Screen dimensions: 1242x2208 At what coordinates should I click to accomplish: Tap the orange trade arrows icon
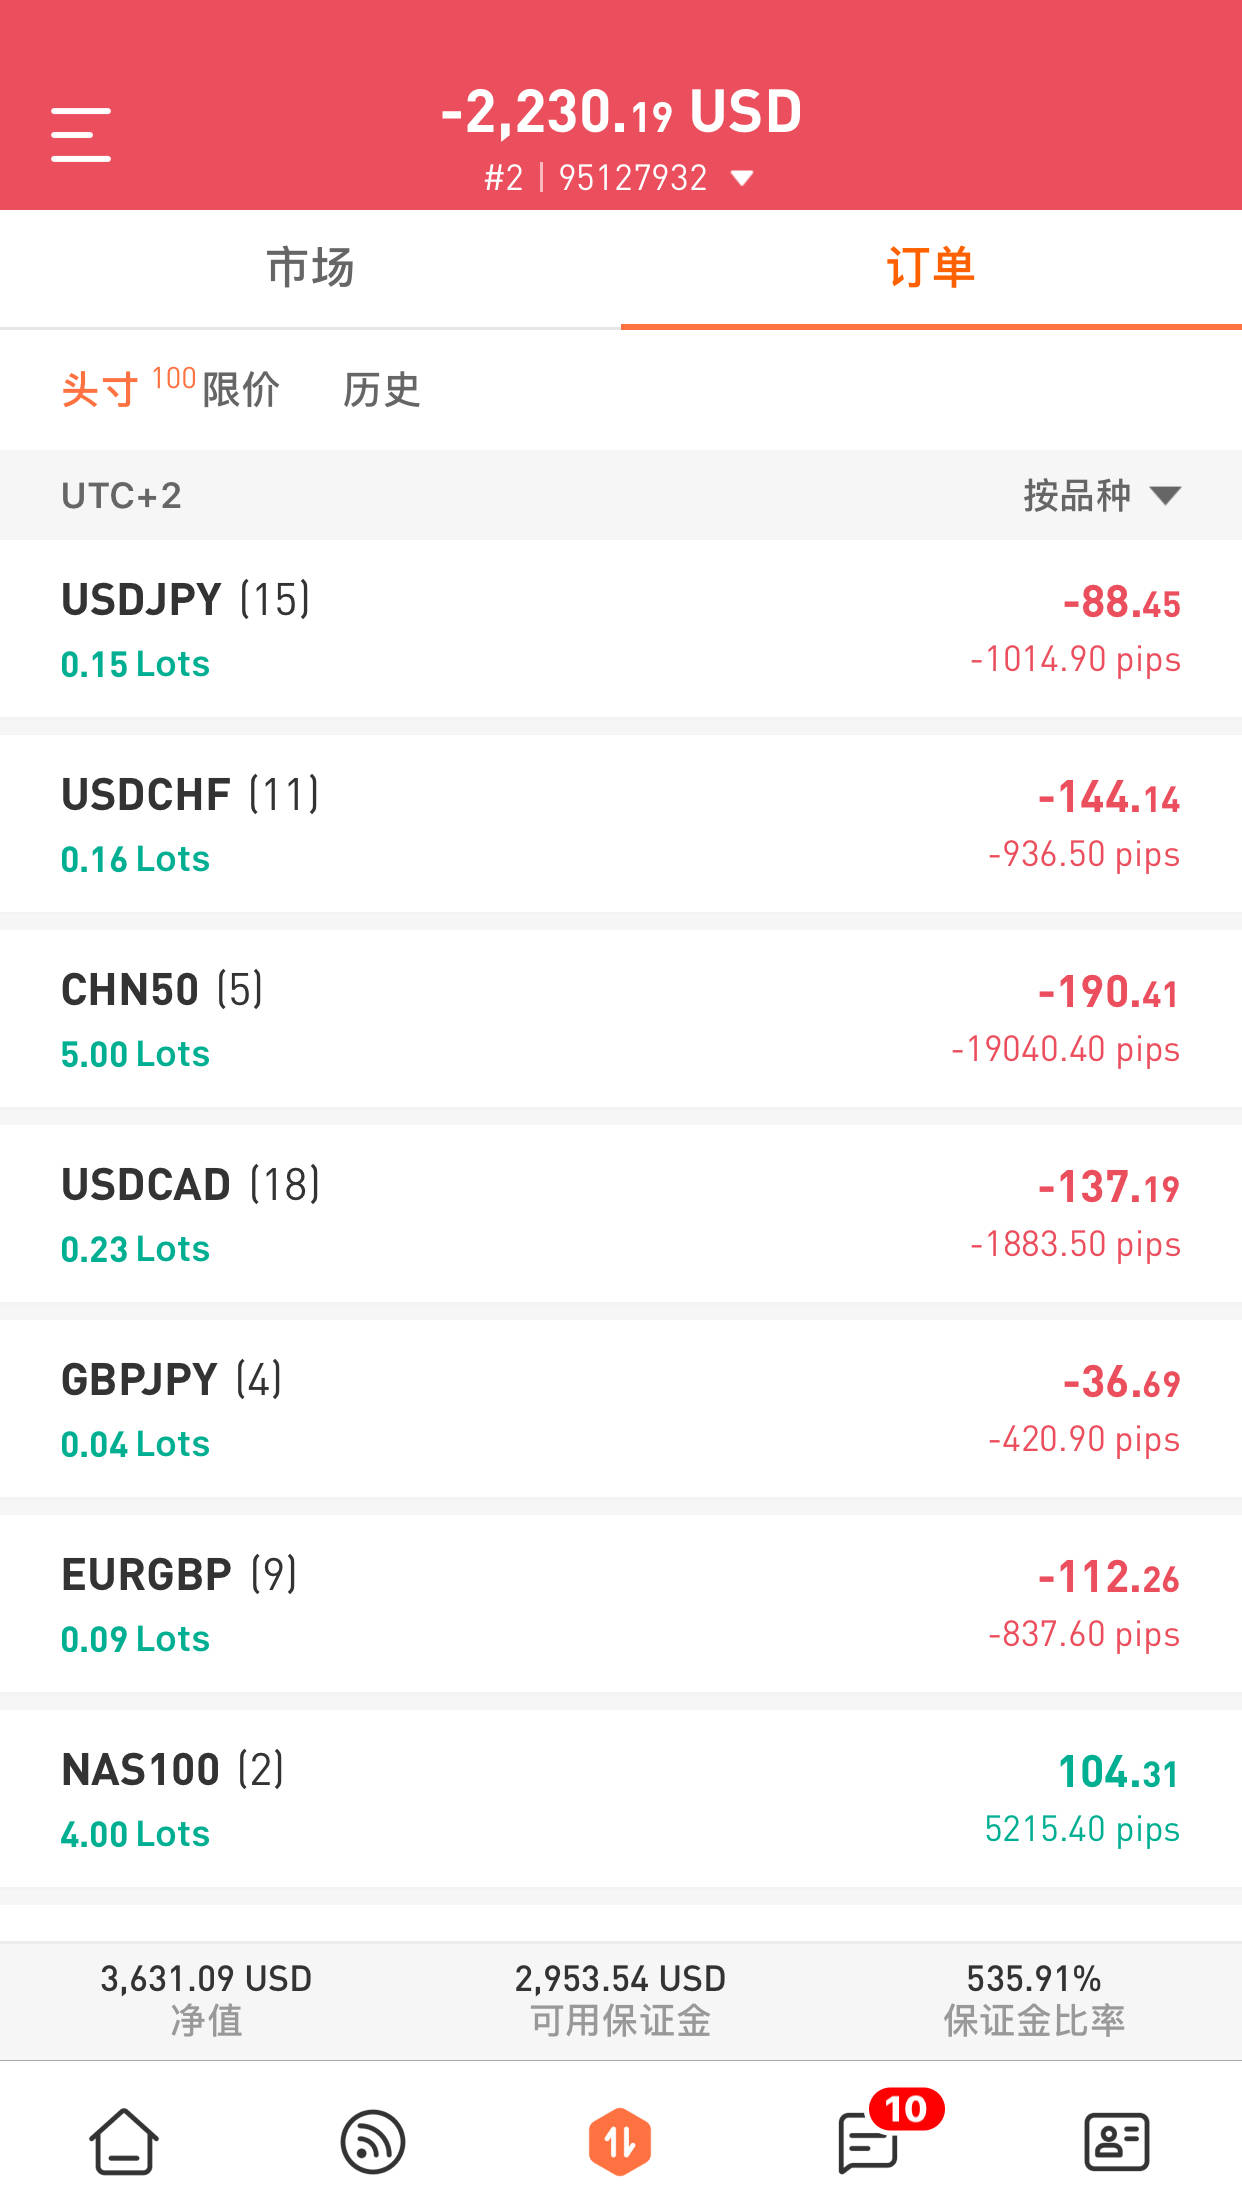click(x=620, y=2142)
